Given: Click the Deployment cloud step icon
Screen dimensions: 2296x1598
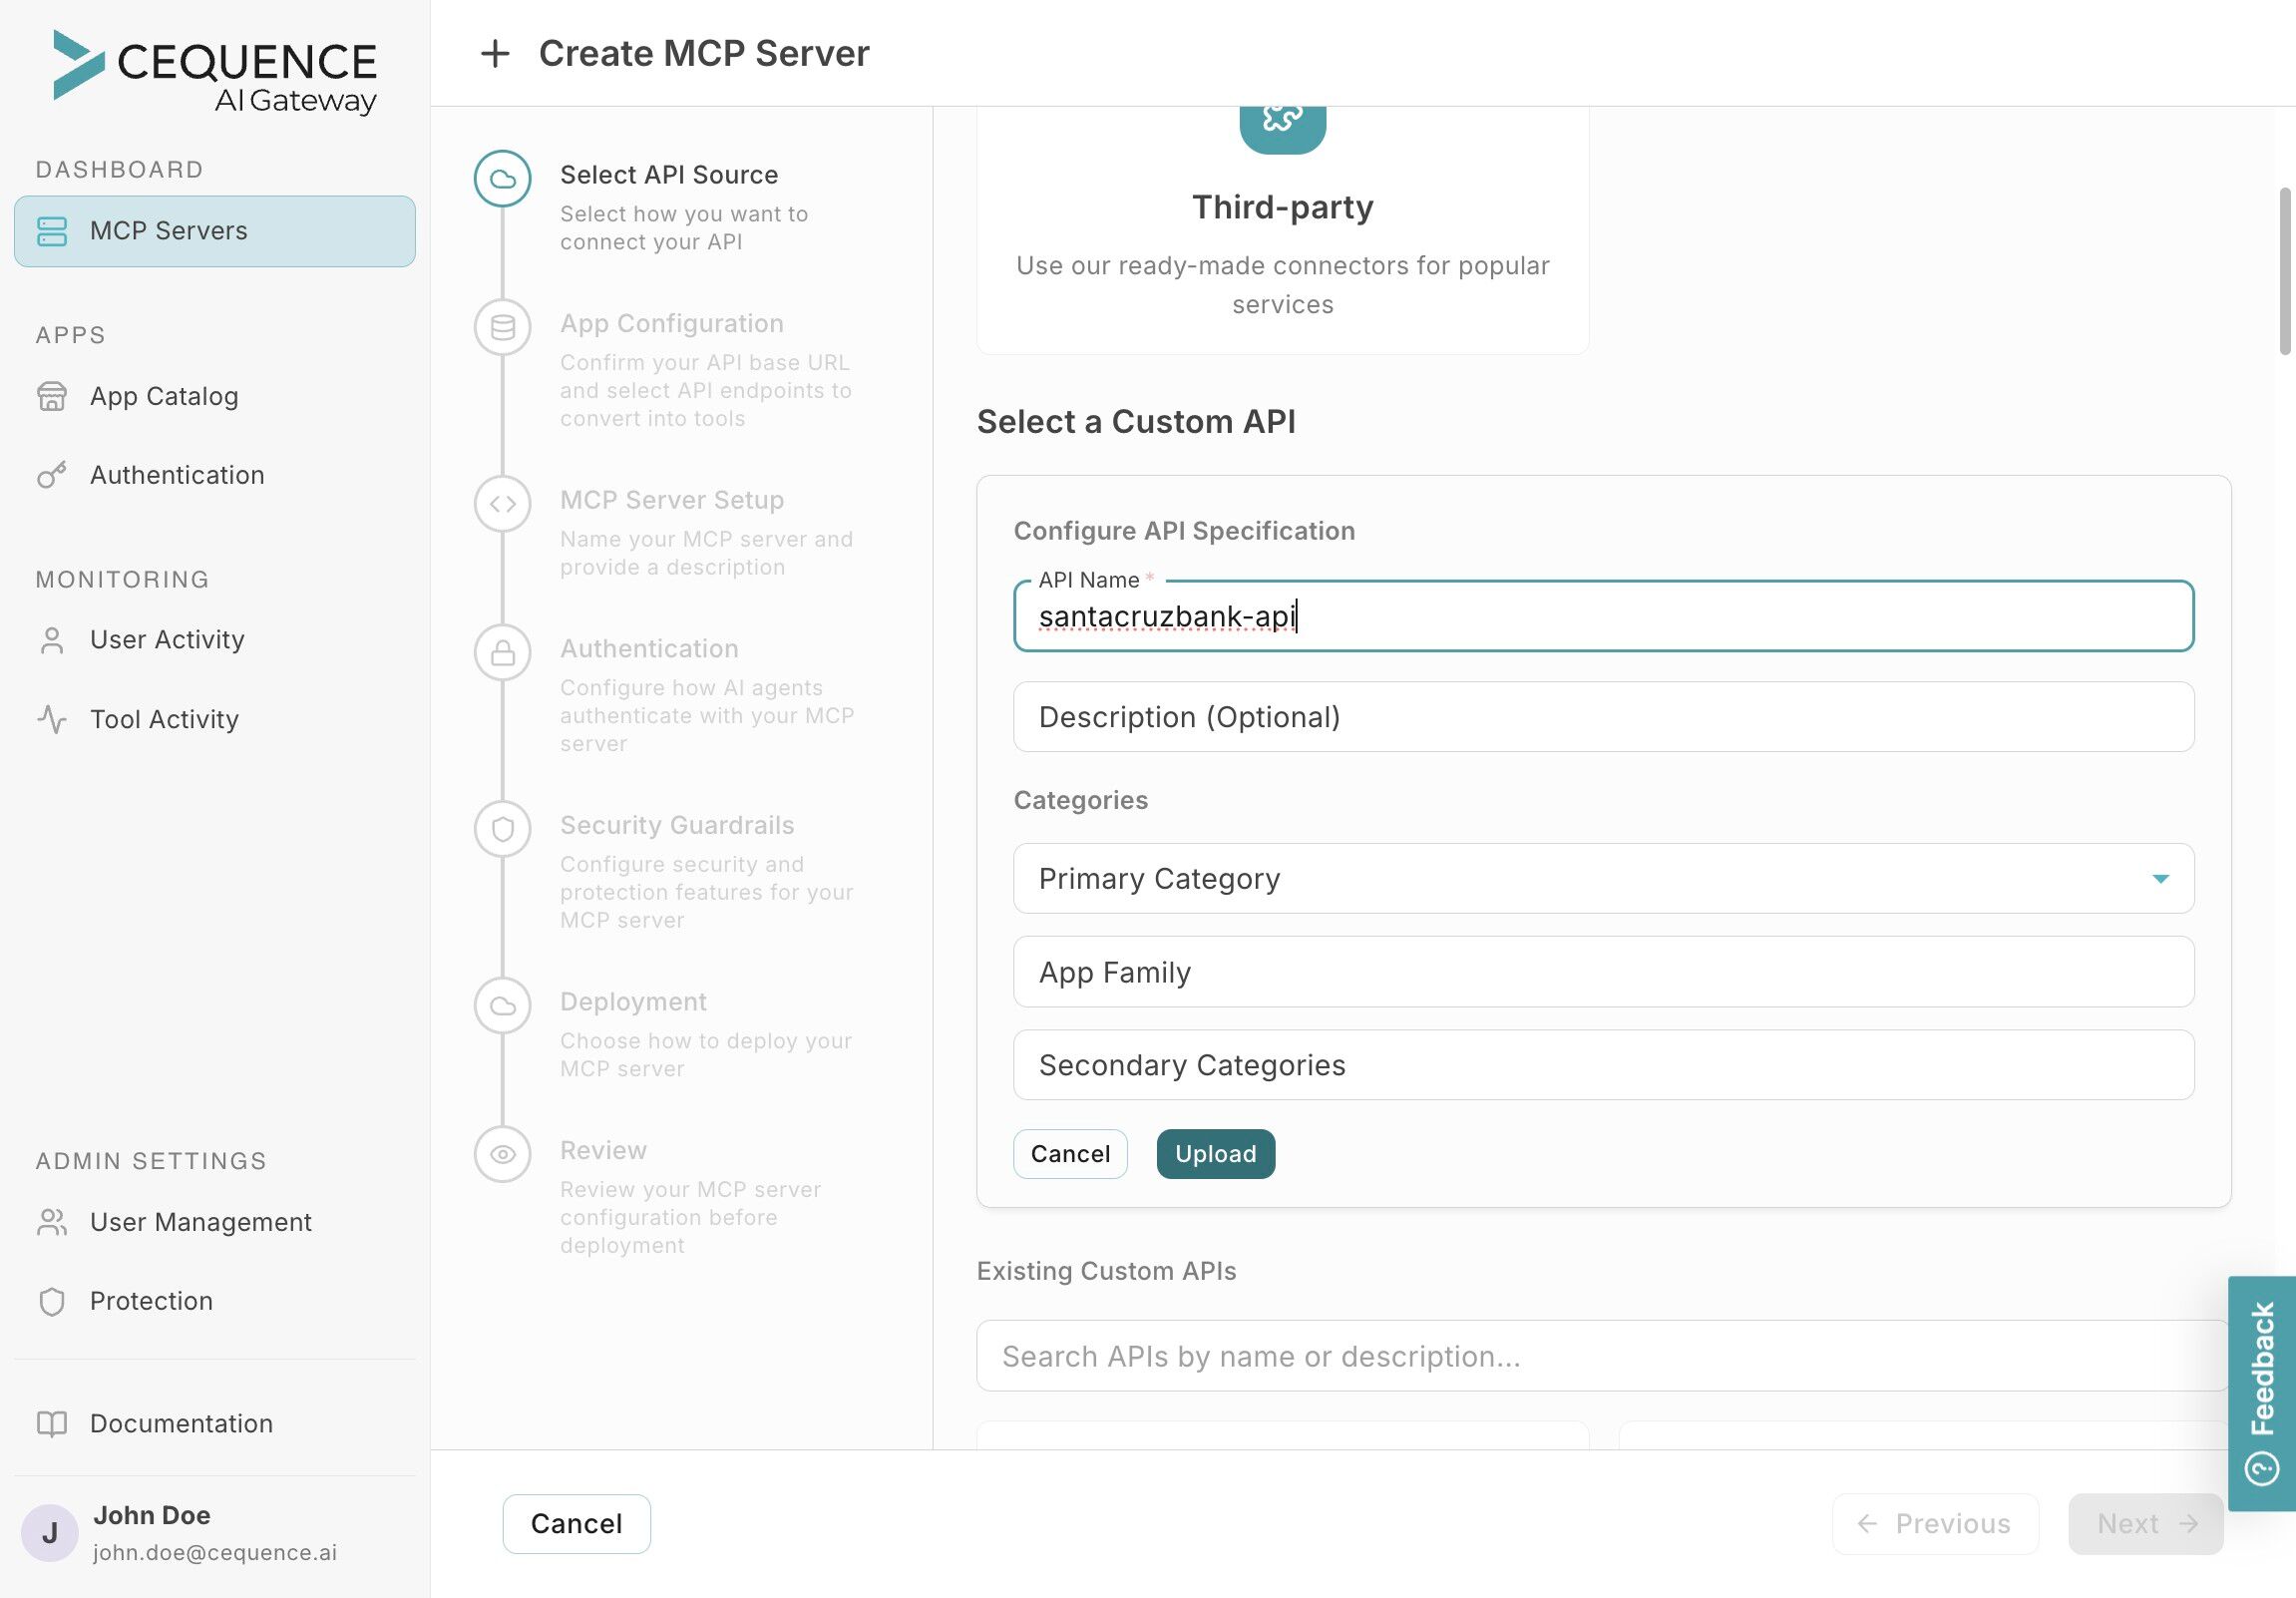Looking at the screenshot, I should pos(502,1005).
